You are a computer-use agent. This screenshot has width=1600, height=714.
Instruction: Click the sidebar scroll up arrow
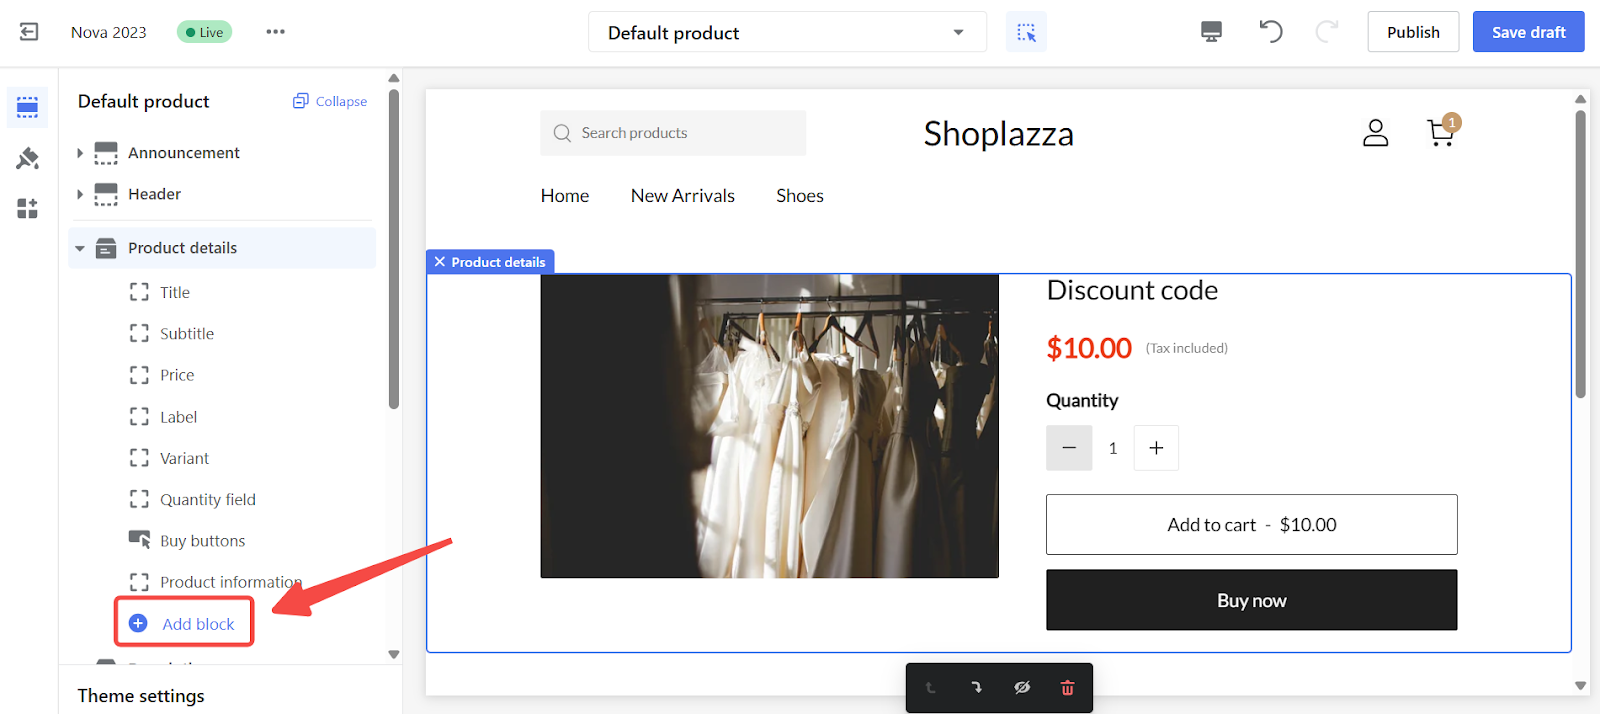(394, 78)
